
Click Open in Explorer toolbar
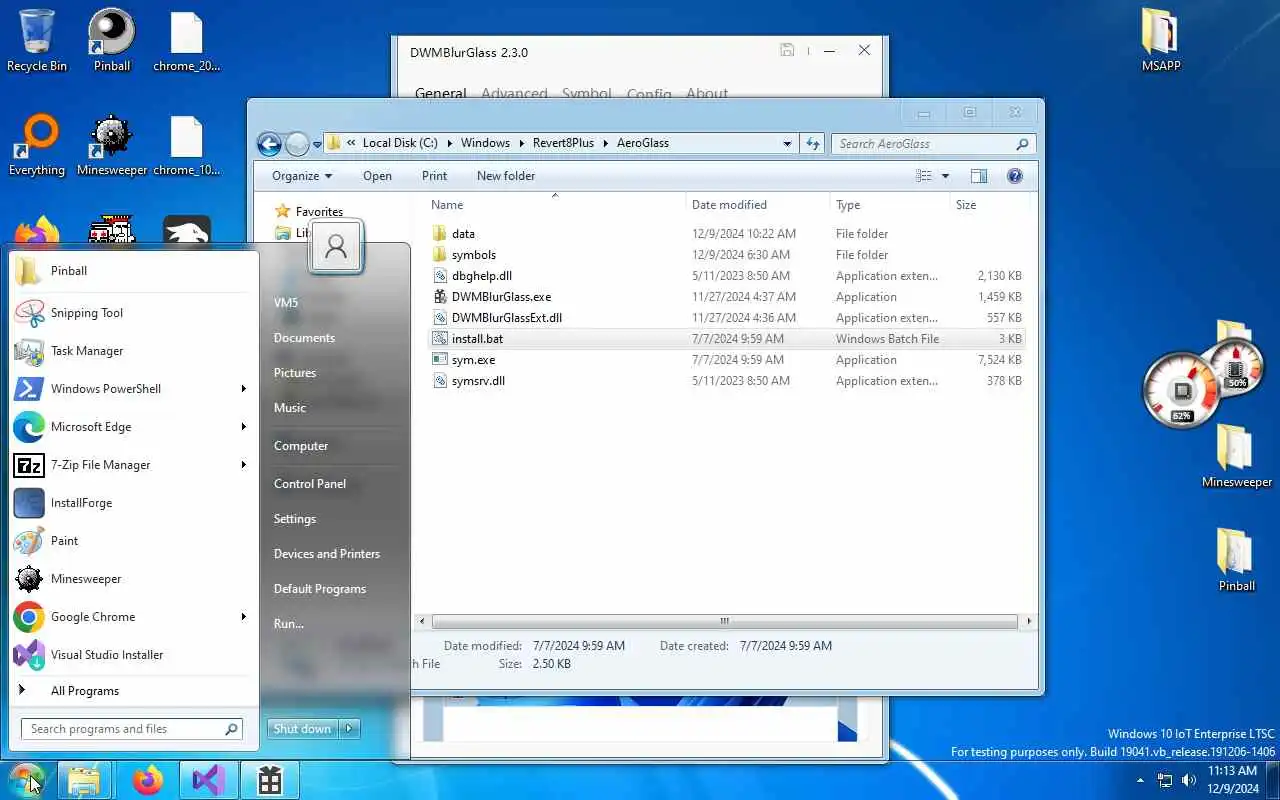377,176
